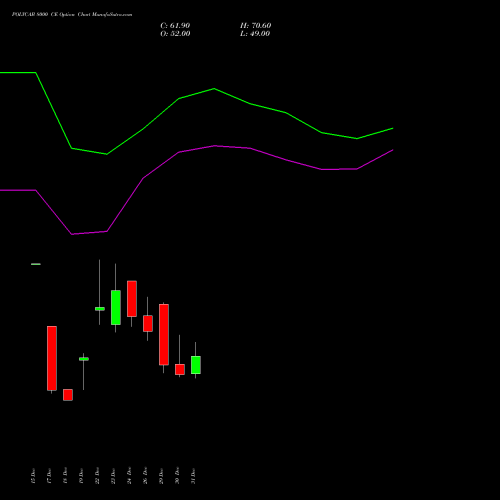This screenshot has width=500, height=500.
Task: Select the small red candle for 18 Dec
Action: click(x=68, y=395)
